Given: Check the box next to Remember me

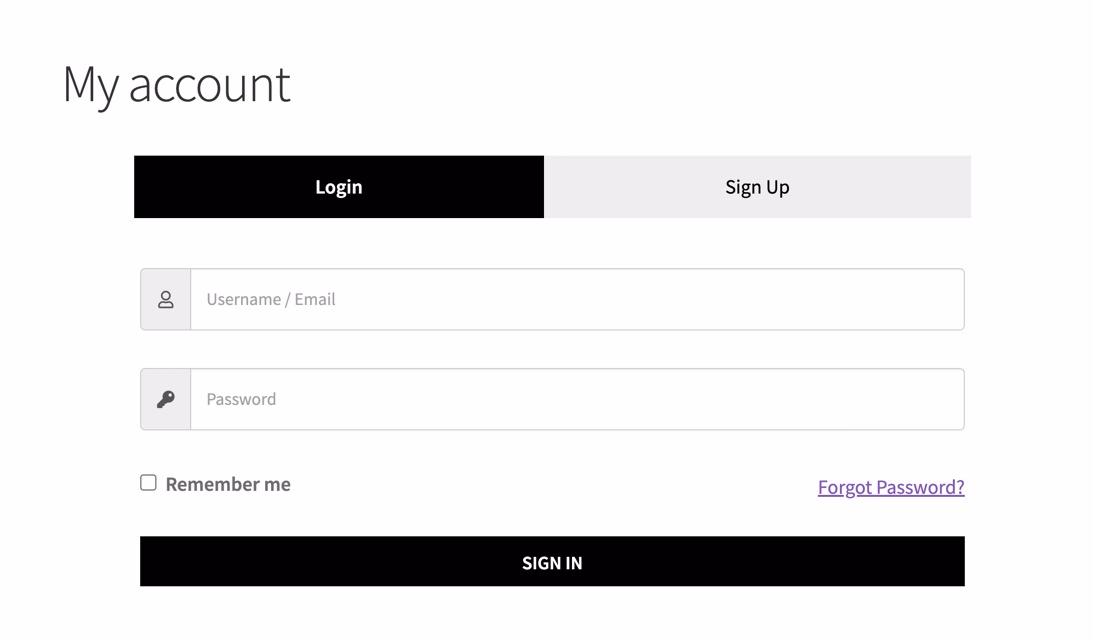Looking at the screenshot, I should point(147,481).
